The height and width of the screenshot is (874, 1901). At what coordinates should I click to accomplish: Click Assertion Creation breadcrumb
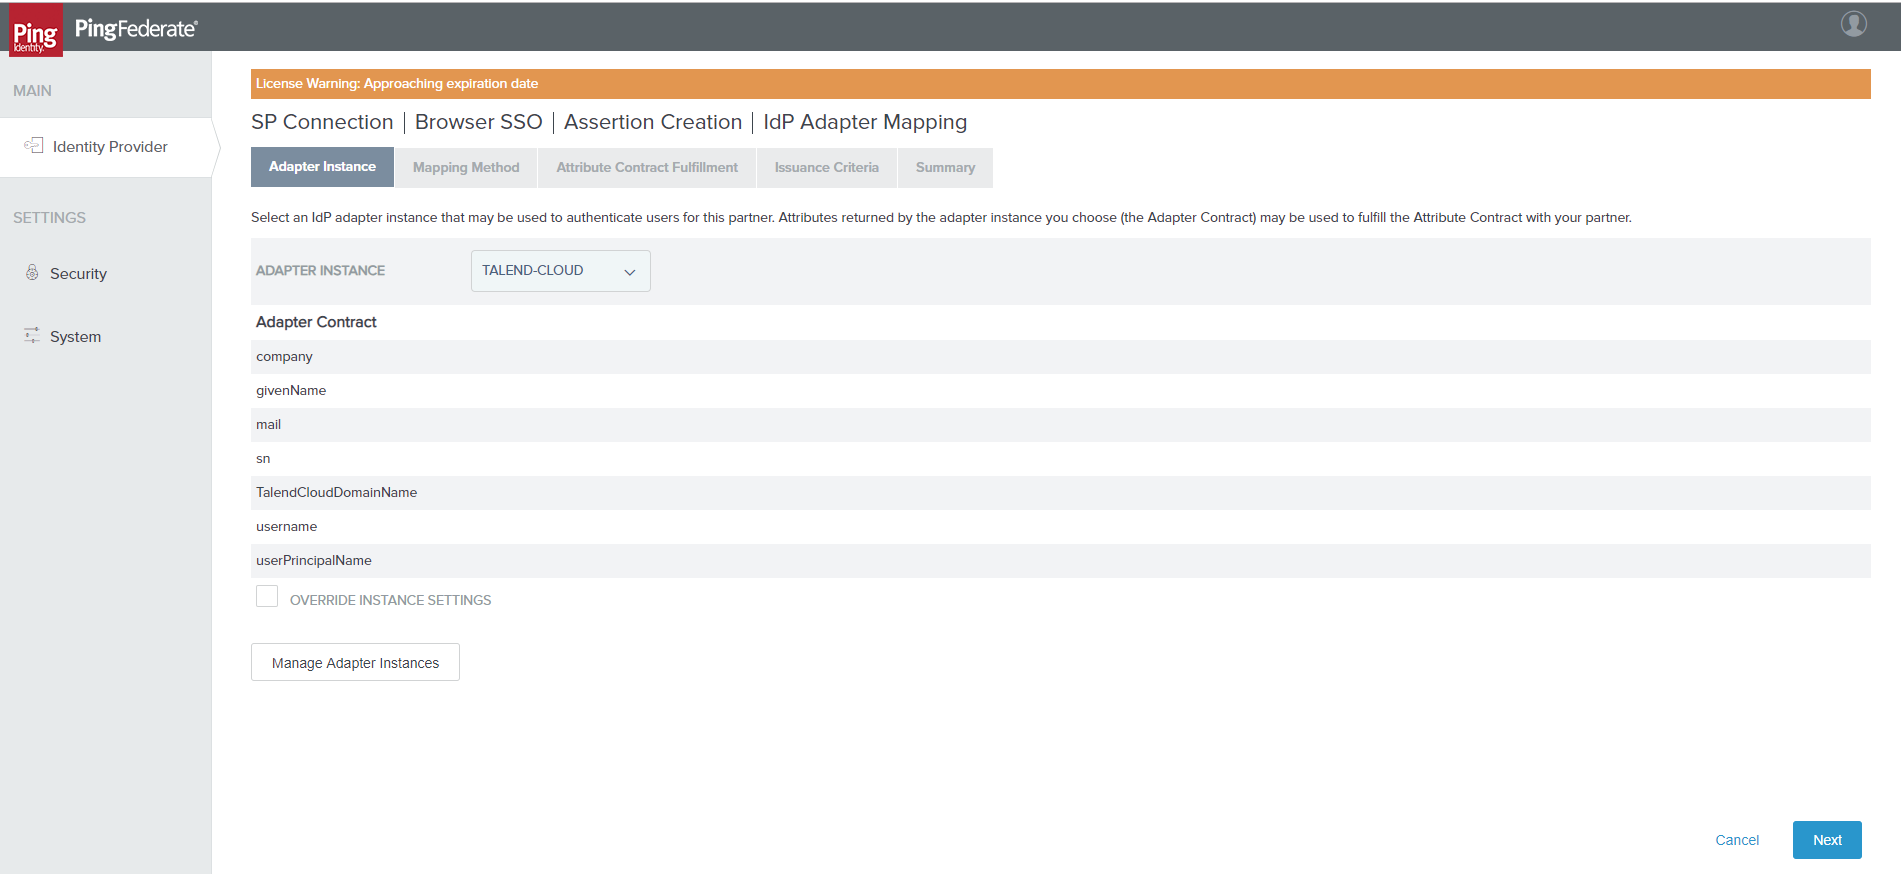pos(653,122)
